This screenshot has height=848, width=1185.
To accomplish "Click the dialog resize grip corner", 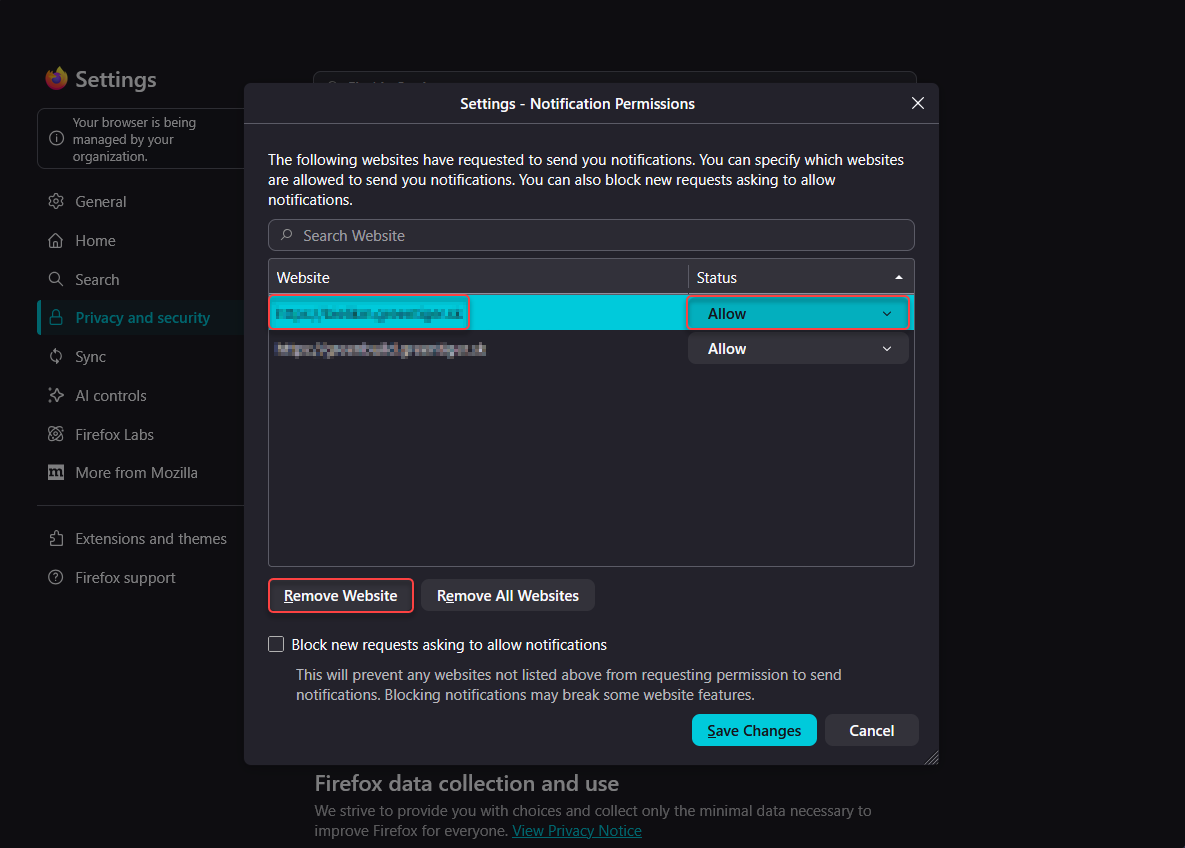I will [931, 757].
